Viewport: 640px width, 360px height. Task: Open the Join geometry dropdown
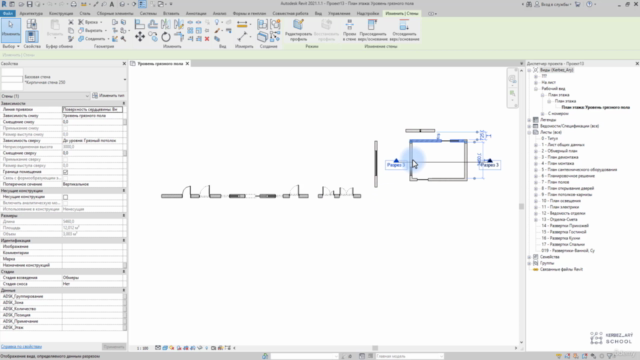pyautogui.click(x=108, y=39)
